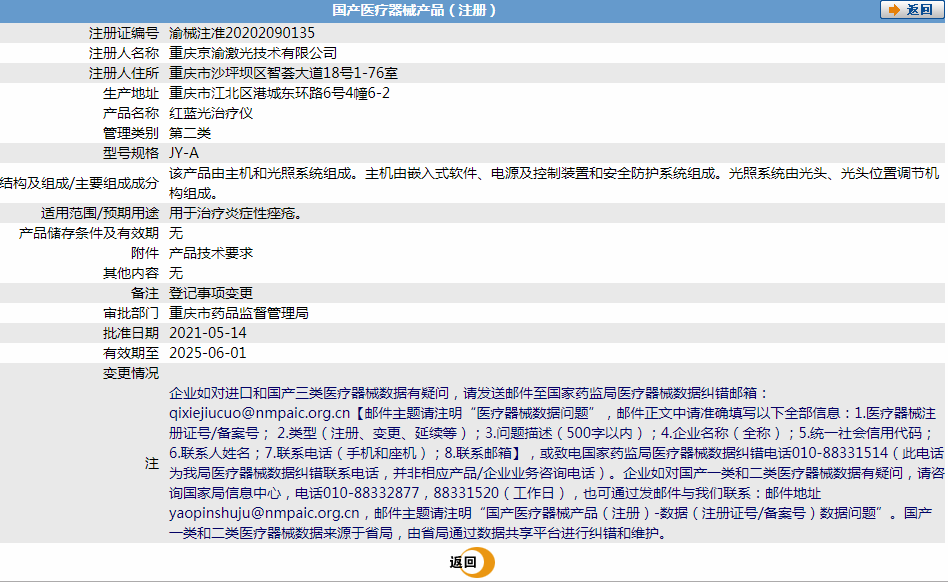Click the label 审批部门
The width and height of the screenshot is (948, 582).
pos(131,312)
